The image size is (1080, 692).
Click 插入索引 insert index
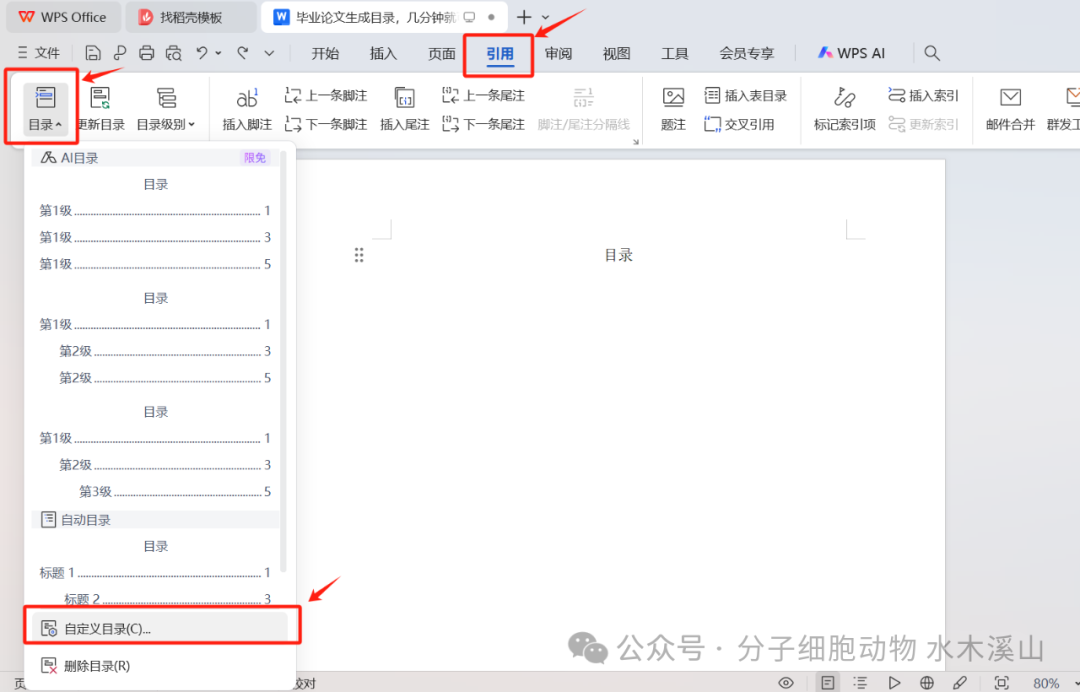923,95
